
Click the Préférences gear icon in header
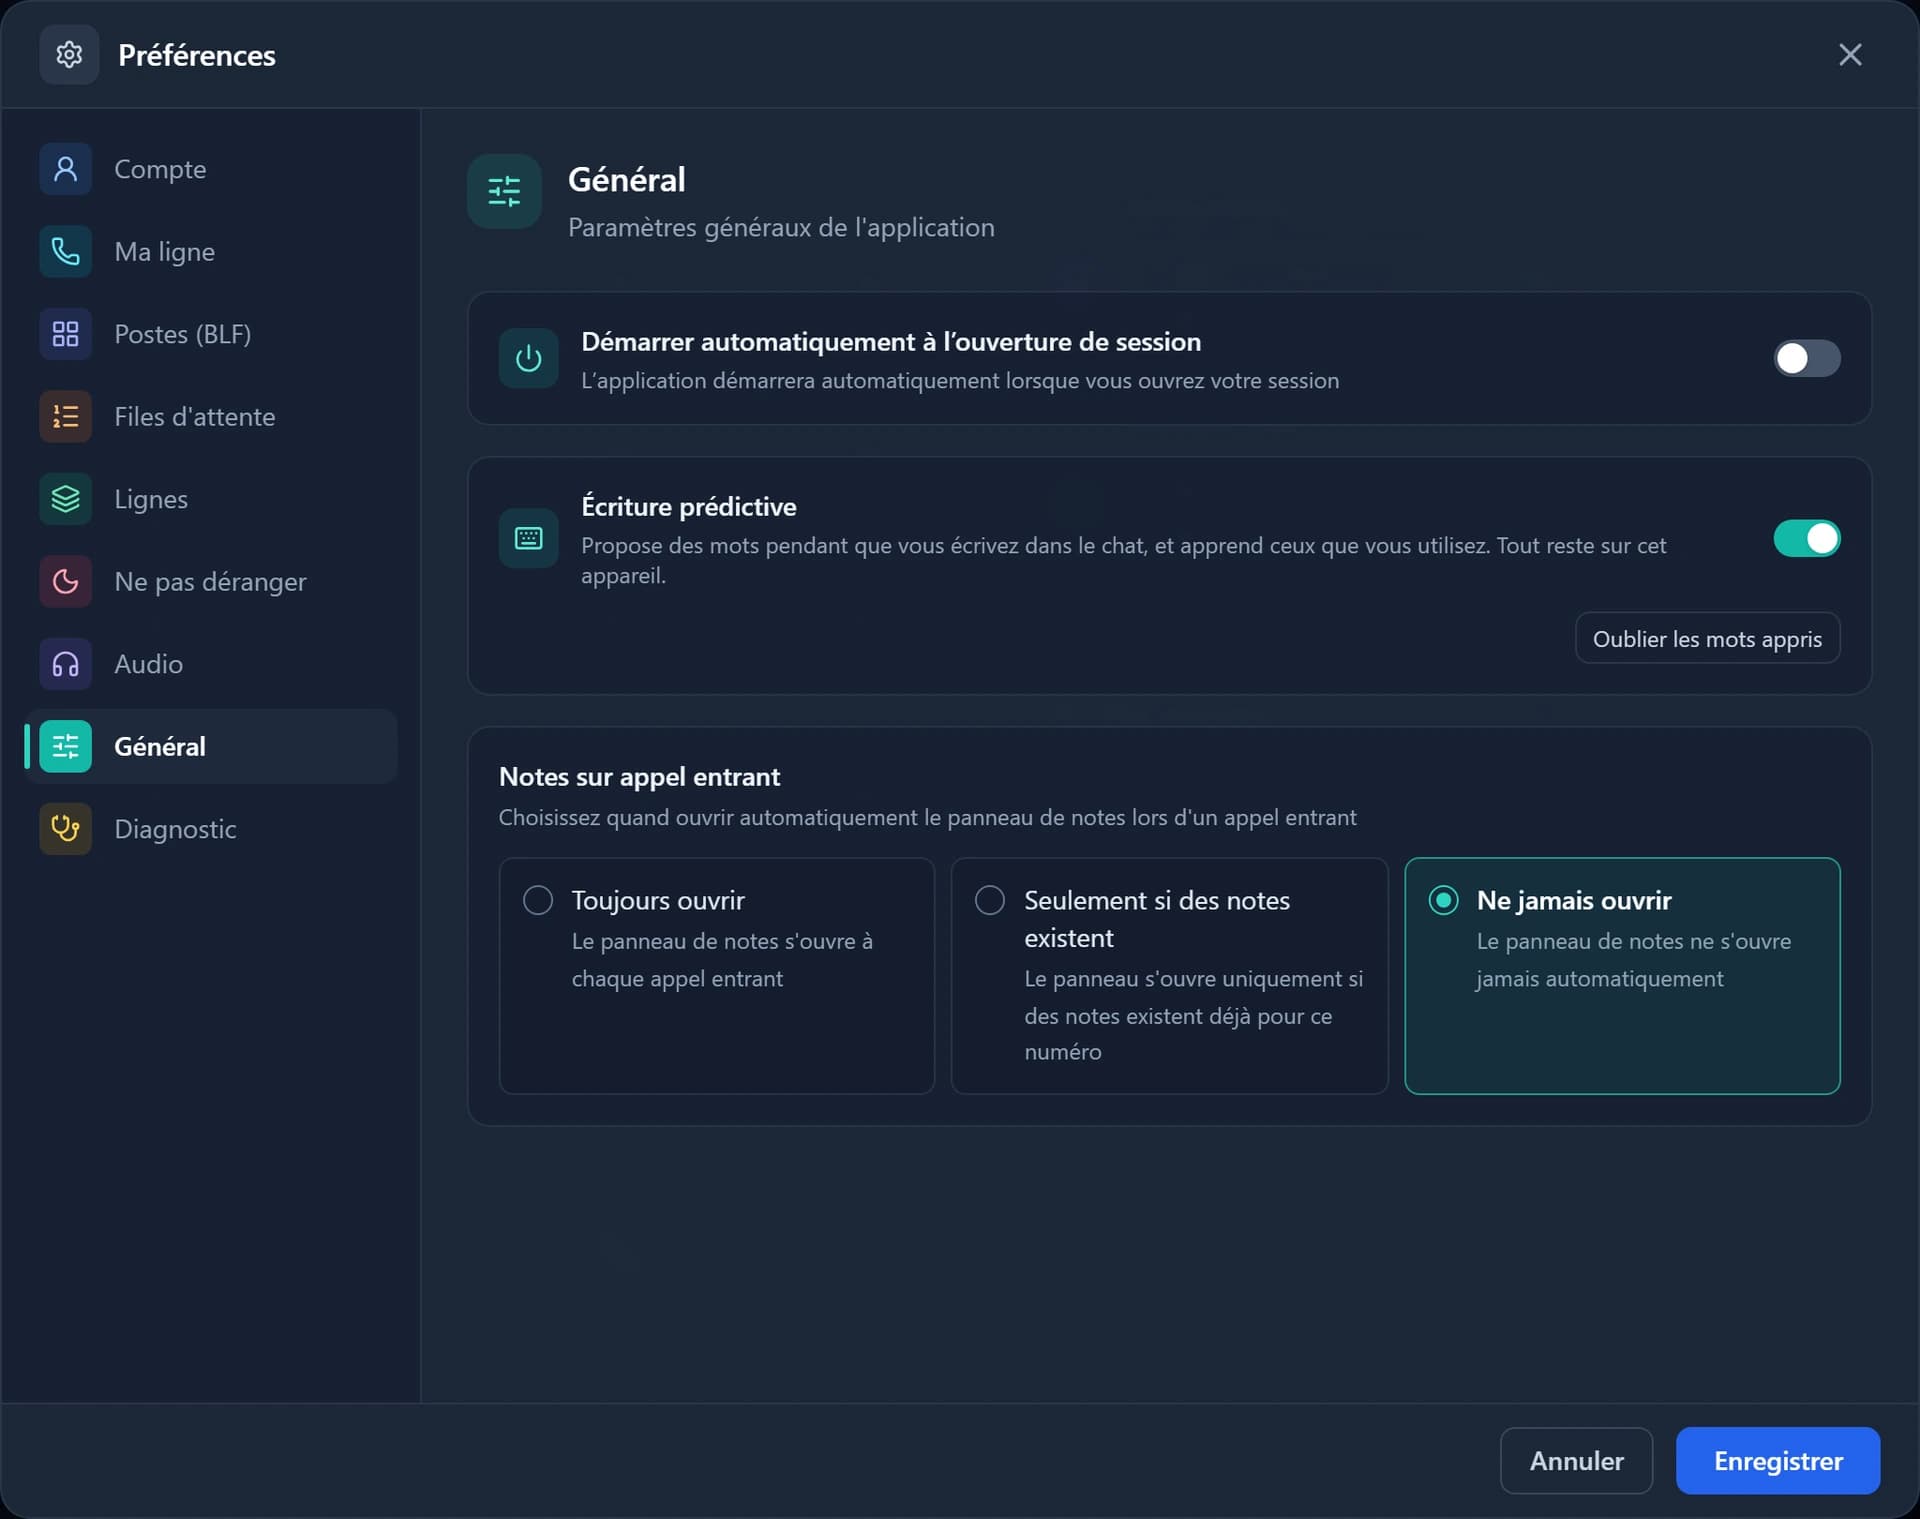coord(69,54)
